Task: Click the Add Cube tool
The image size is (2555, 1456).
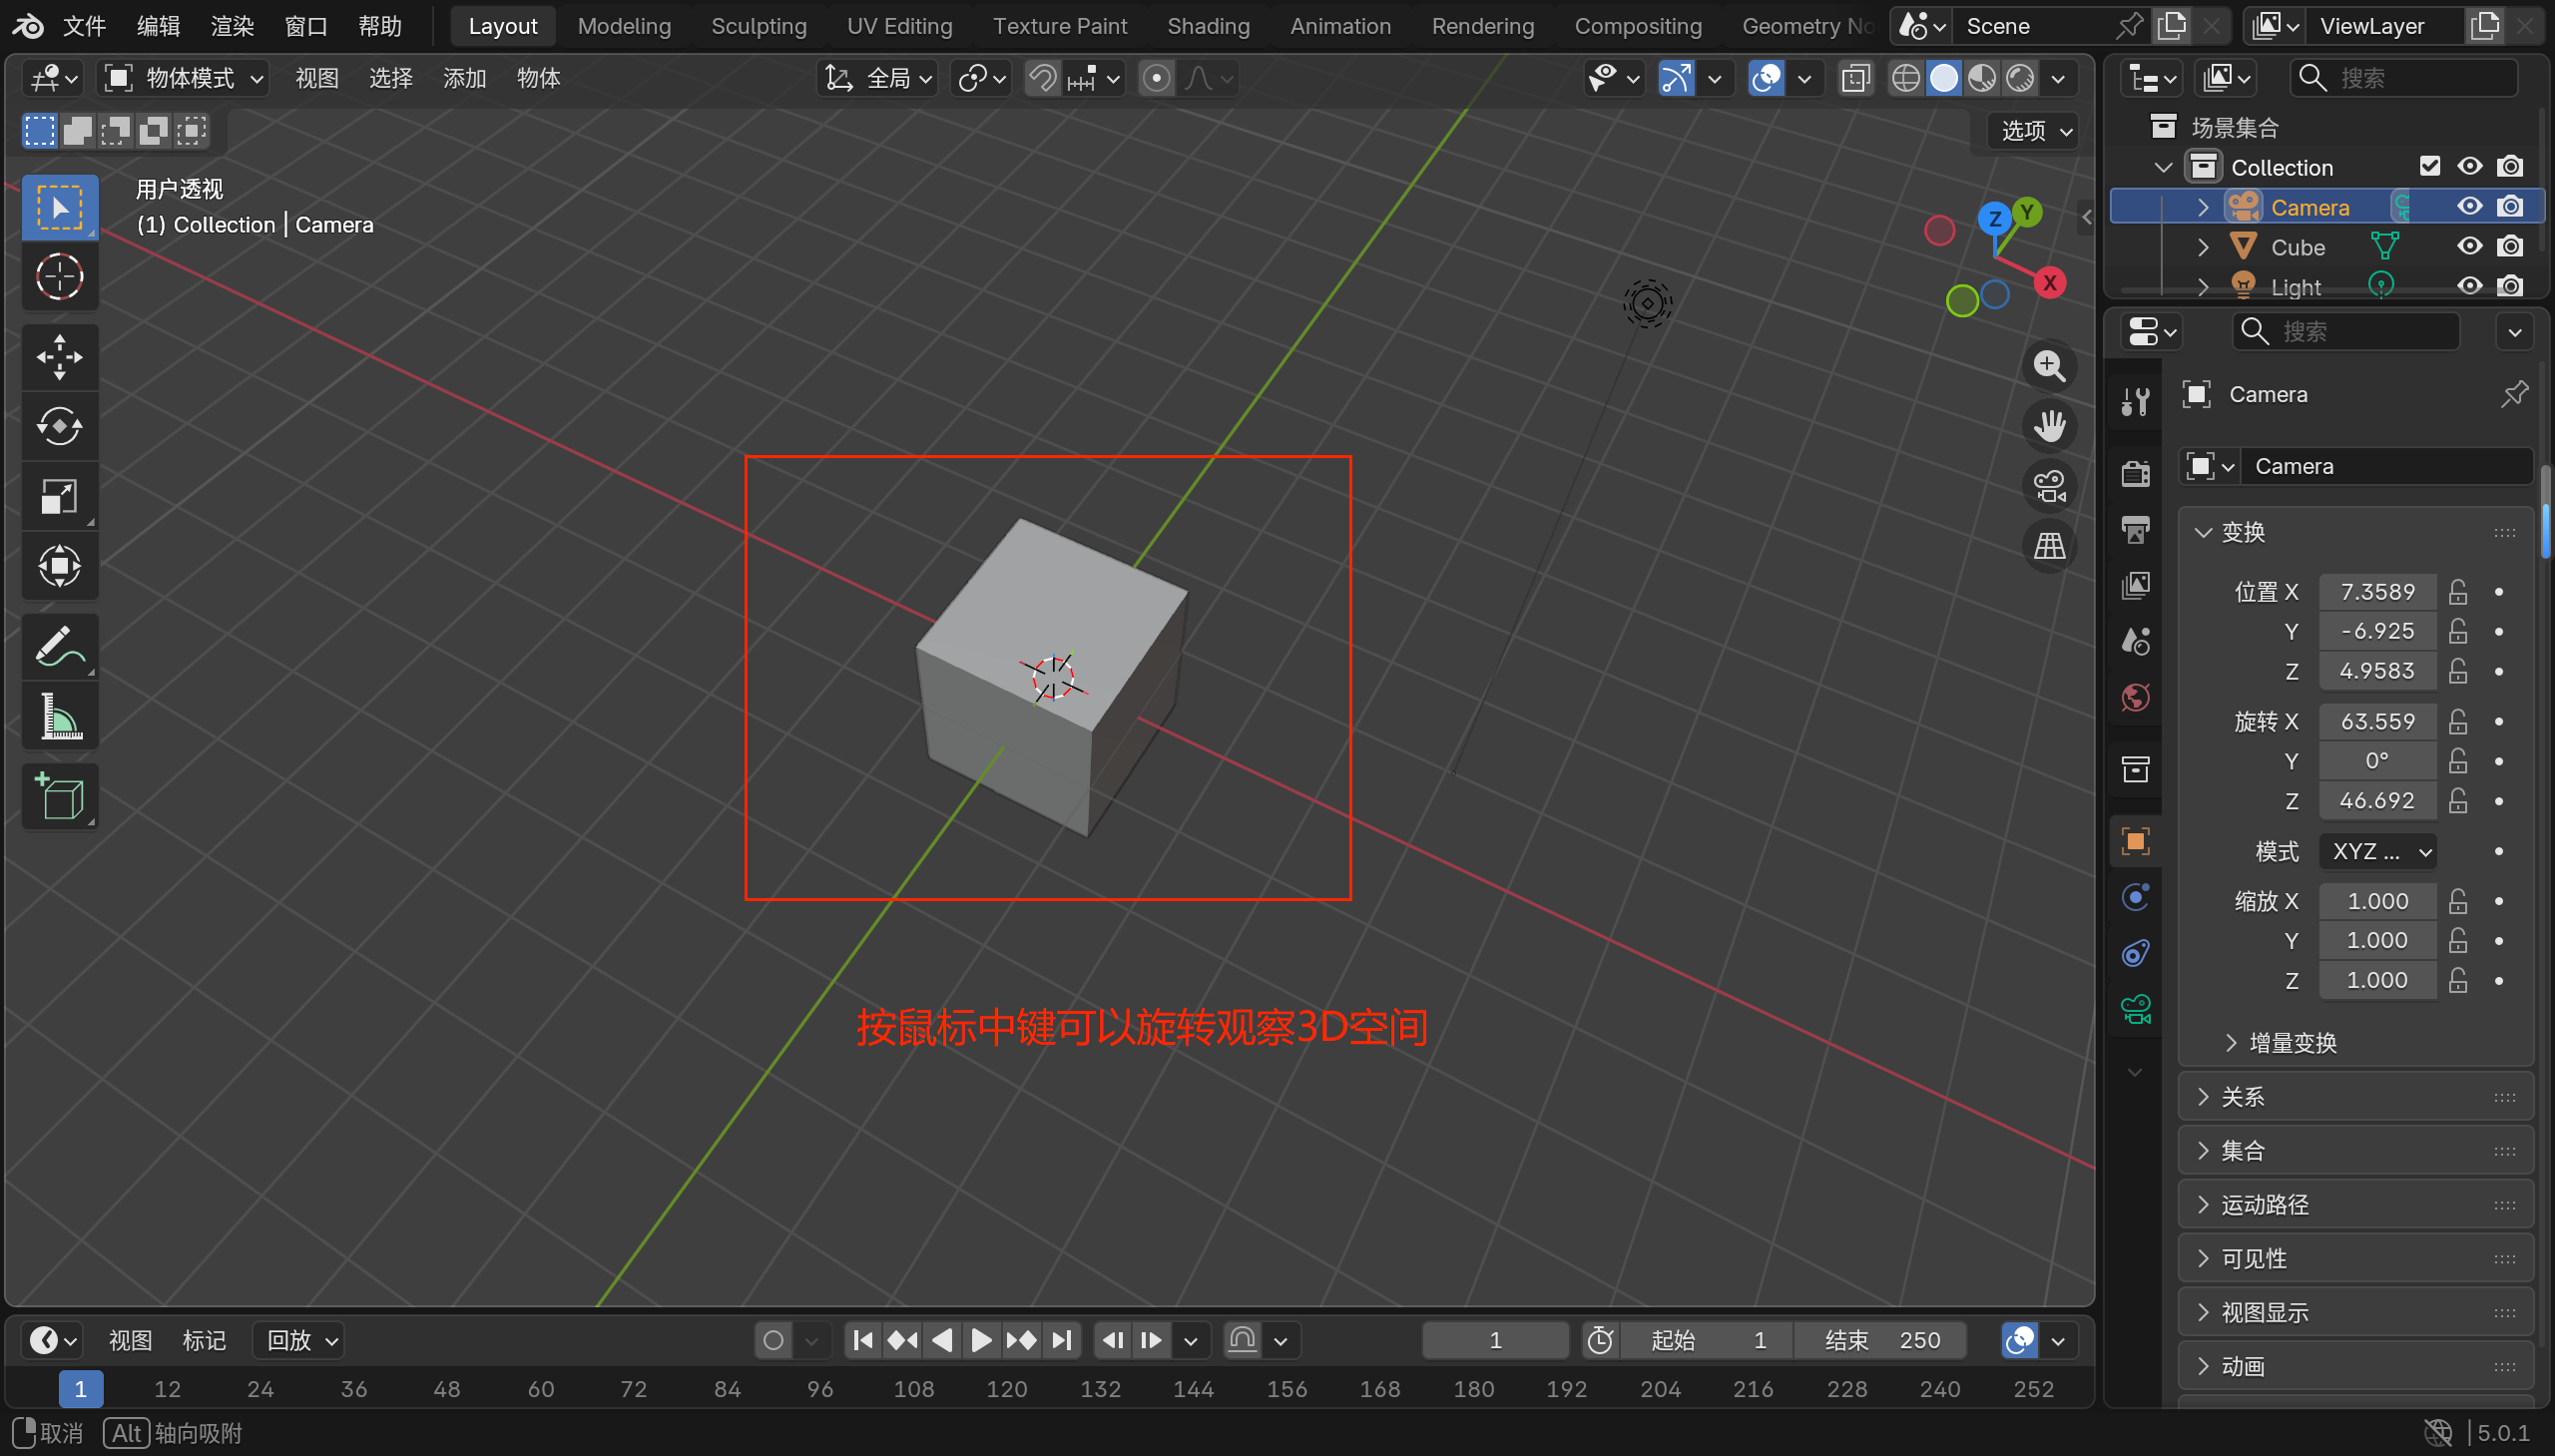Action: pyautogui.click(x=59, y=797)
